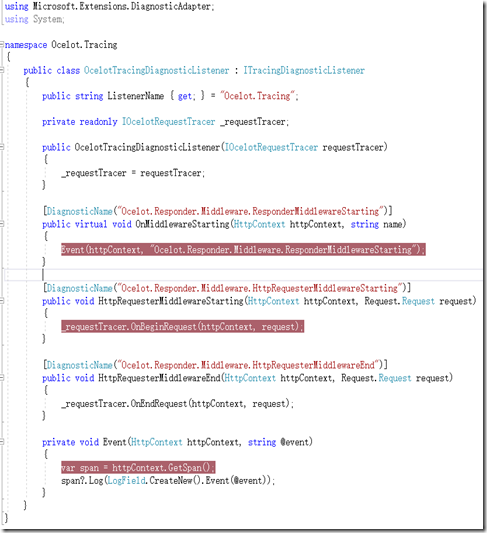487x533 pixels.
Task: Click the highlighted 'var span = httpContext.GetSpan();' line
Action: tap(138, 467)
